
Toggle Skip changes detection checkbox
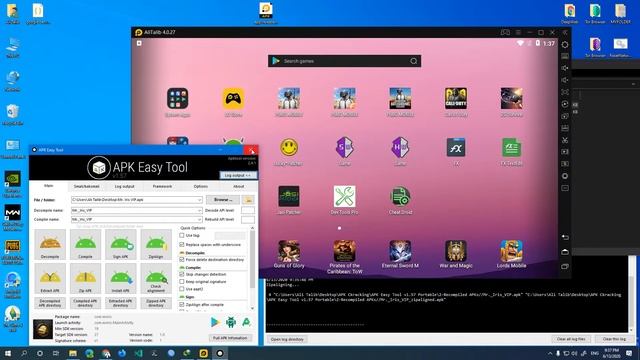[182, 274]
